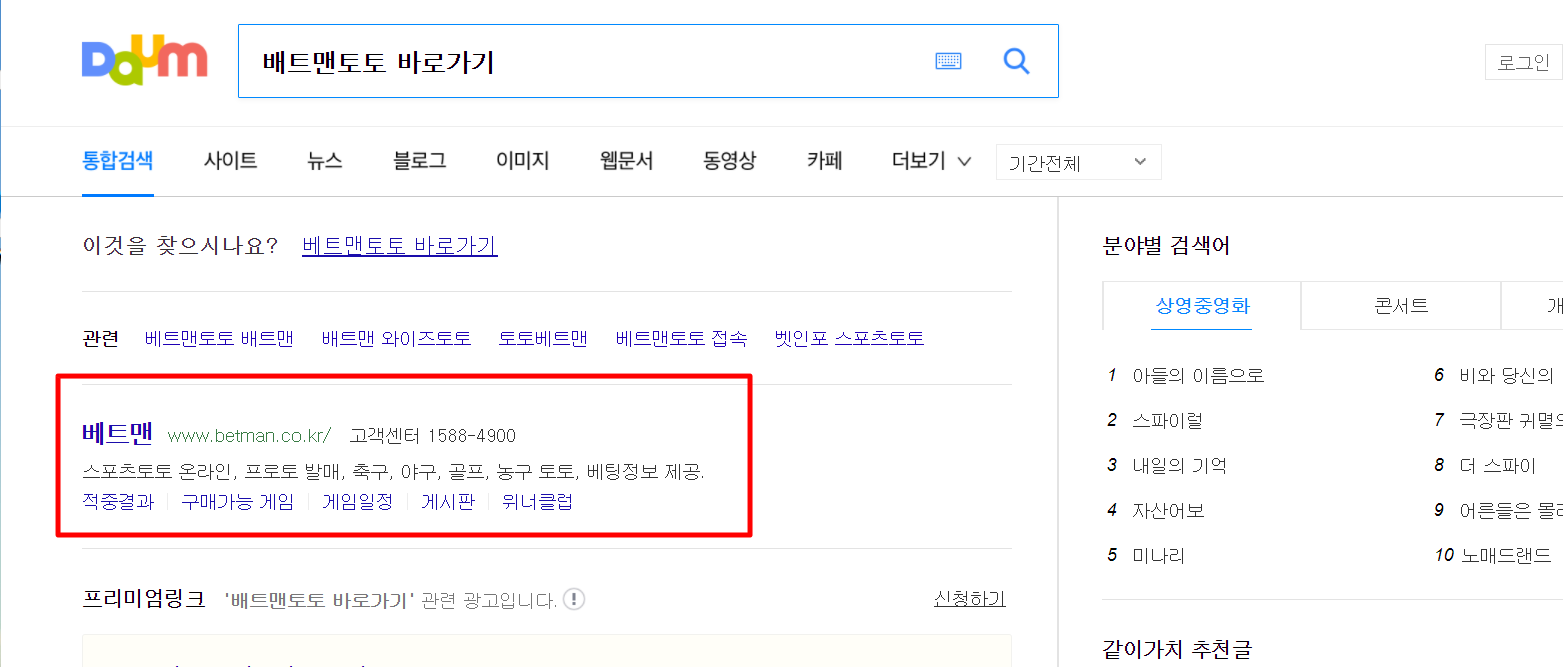Select the 이미지 tab
This screenshot has height=667, width=1563.
click(x=523, y=161)
